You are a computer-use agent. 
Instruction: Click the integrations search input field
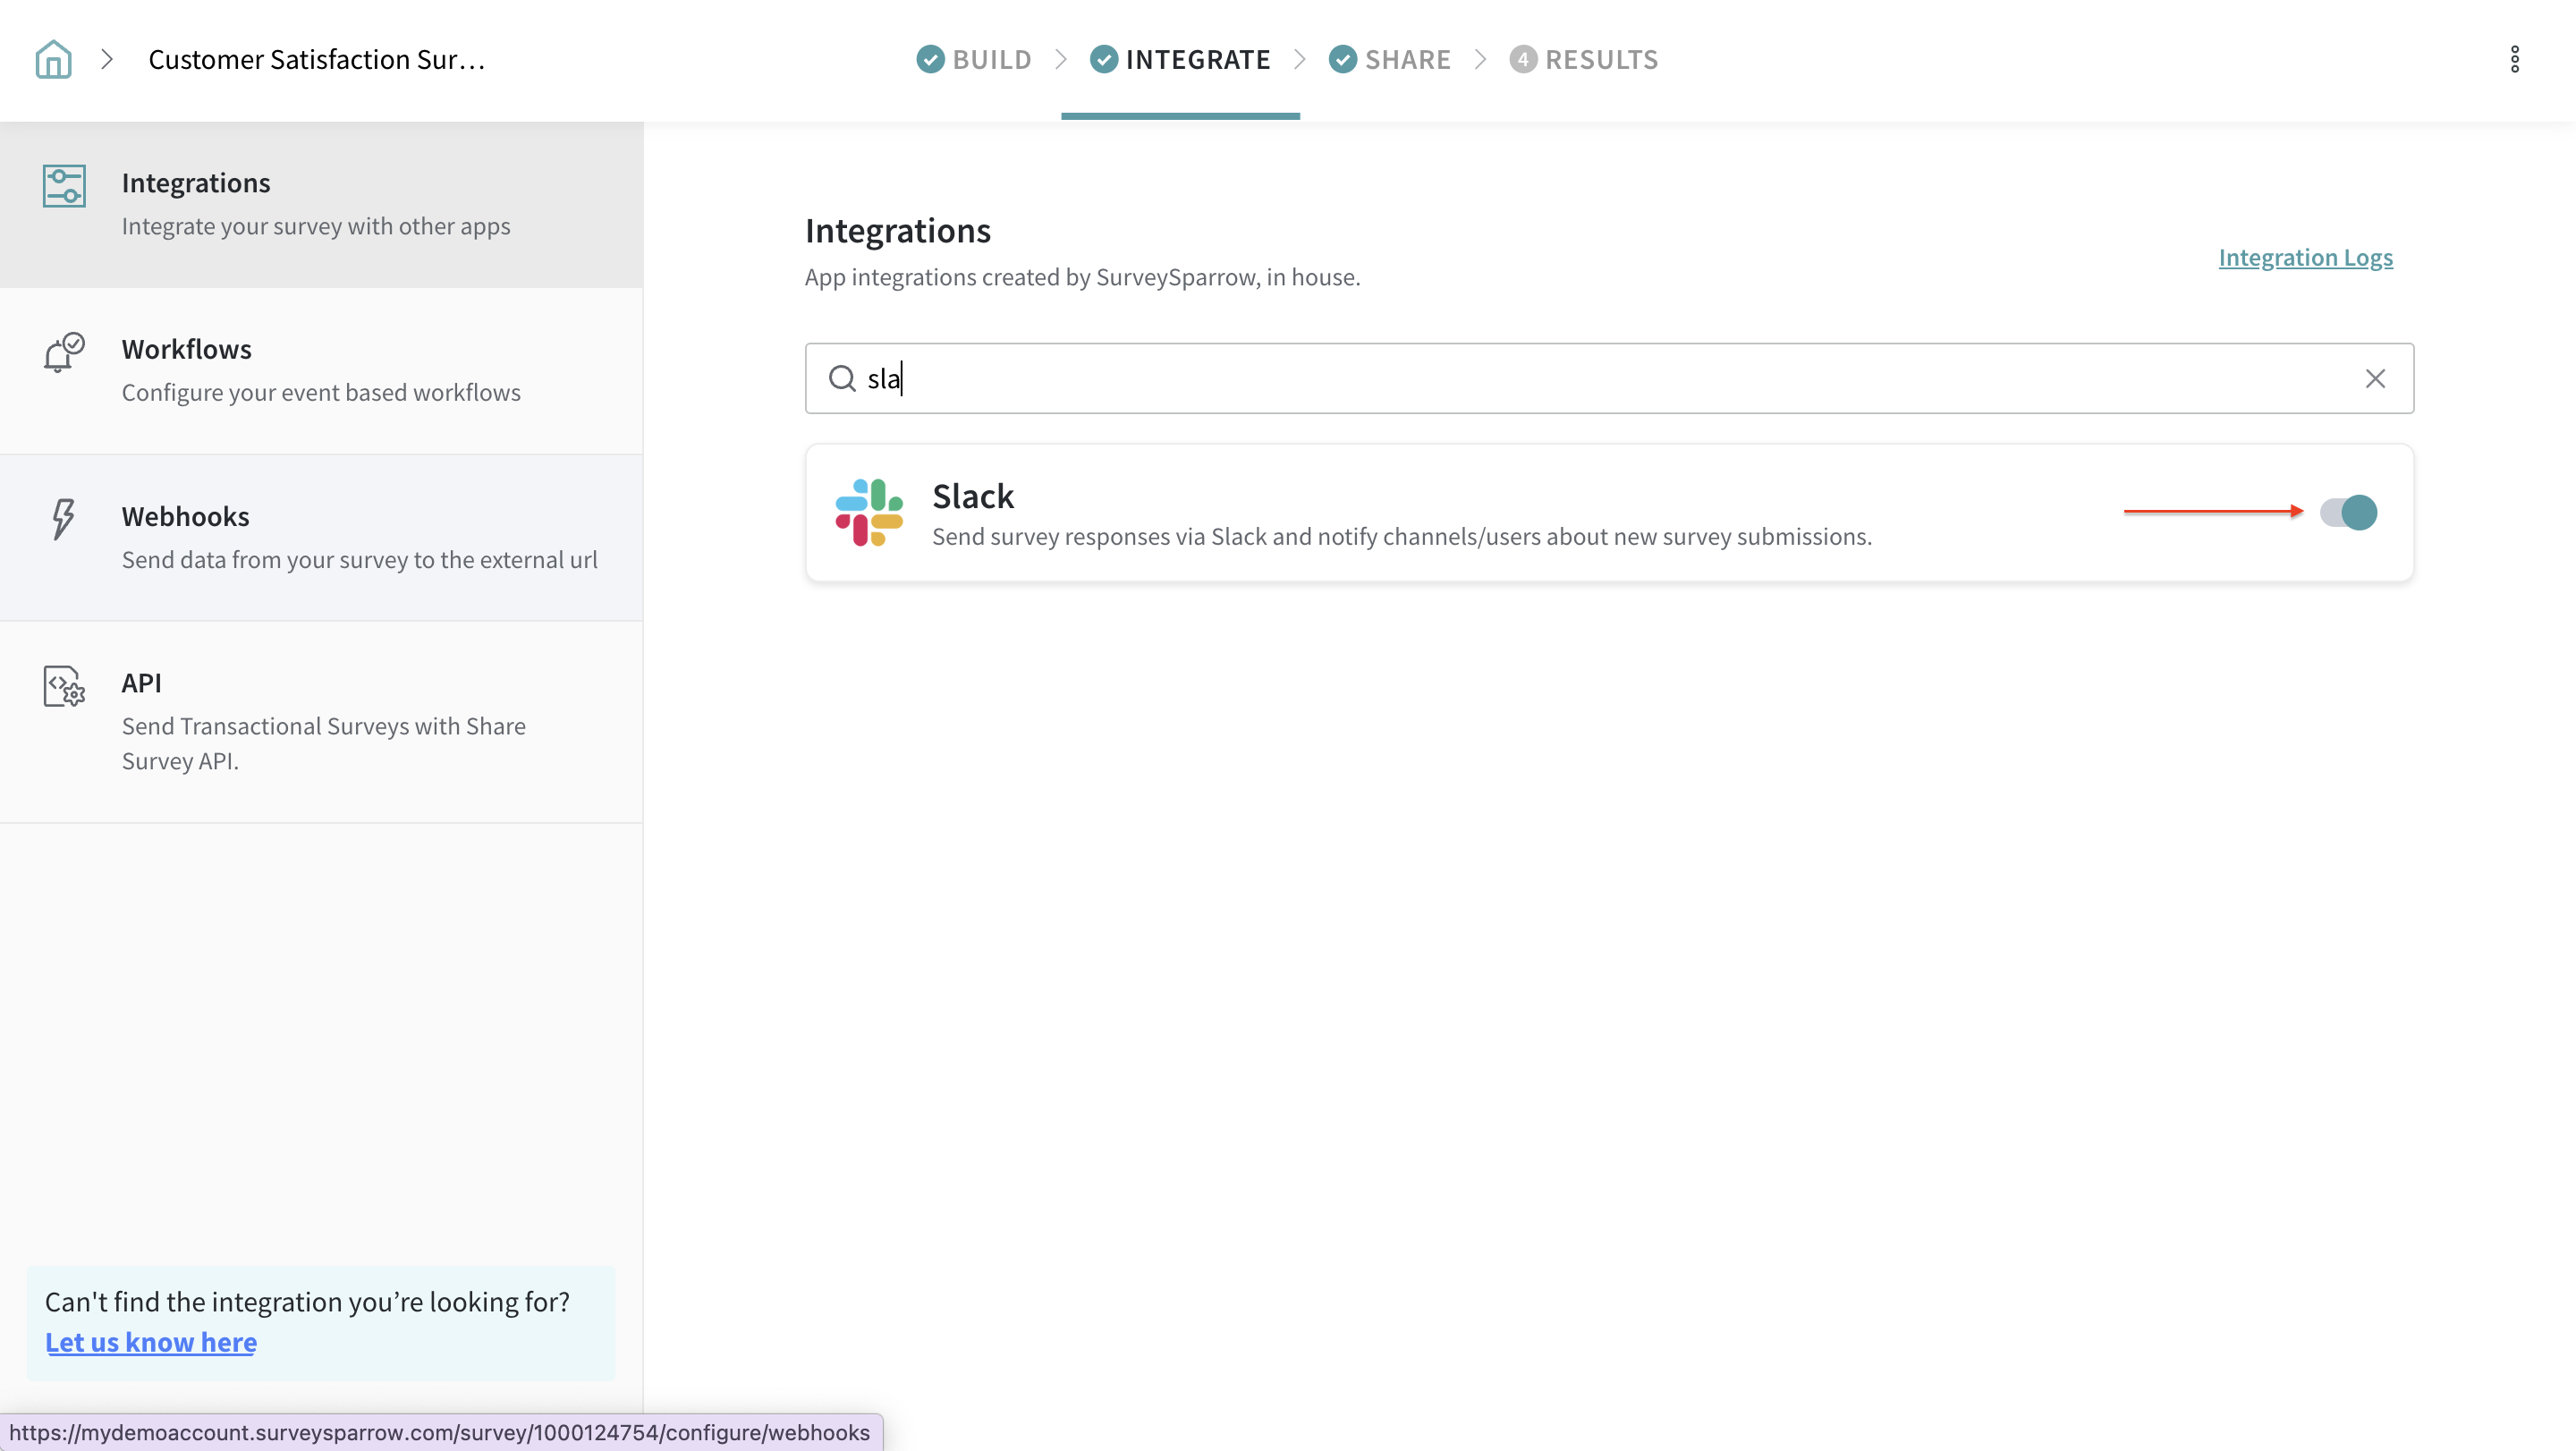pyautogui.click(x=1600, y=378)
